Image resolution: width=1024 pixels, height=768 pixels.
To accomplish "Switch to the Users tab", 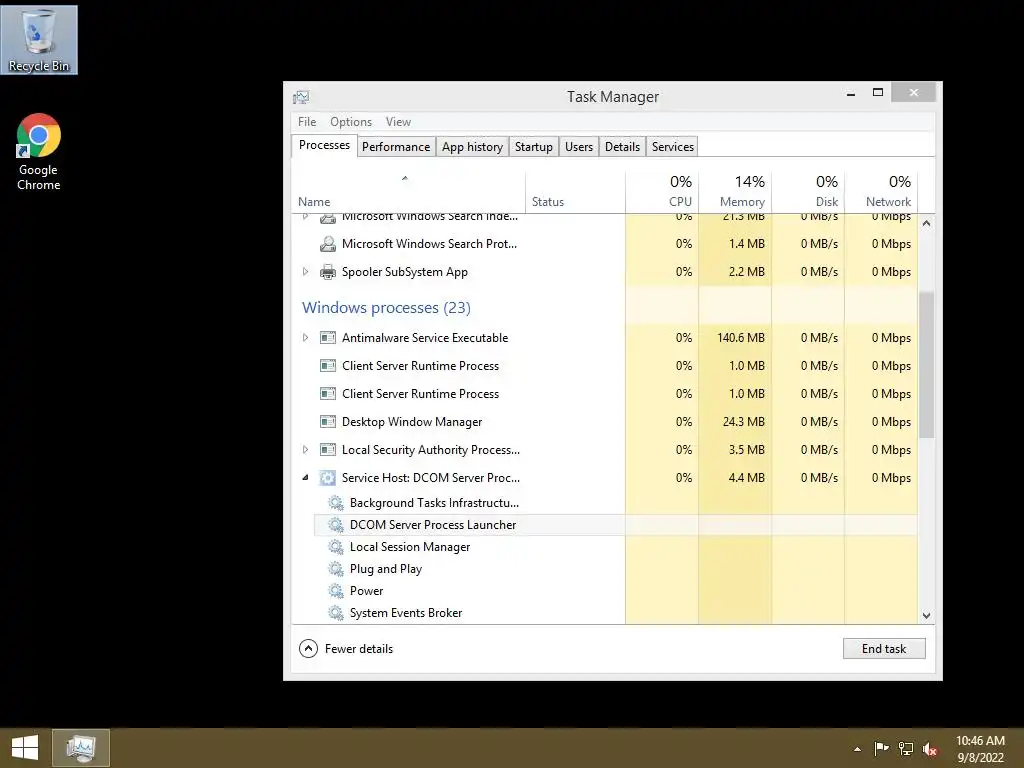I will [x=579, y=147].
